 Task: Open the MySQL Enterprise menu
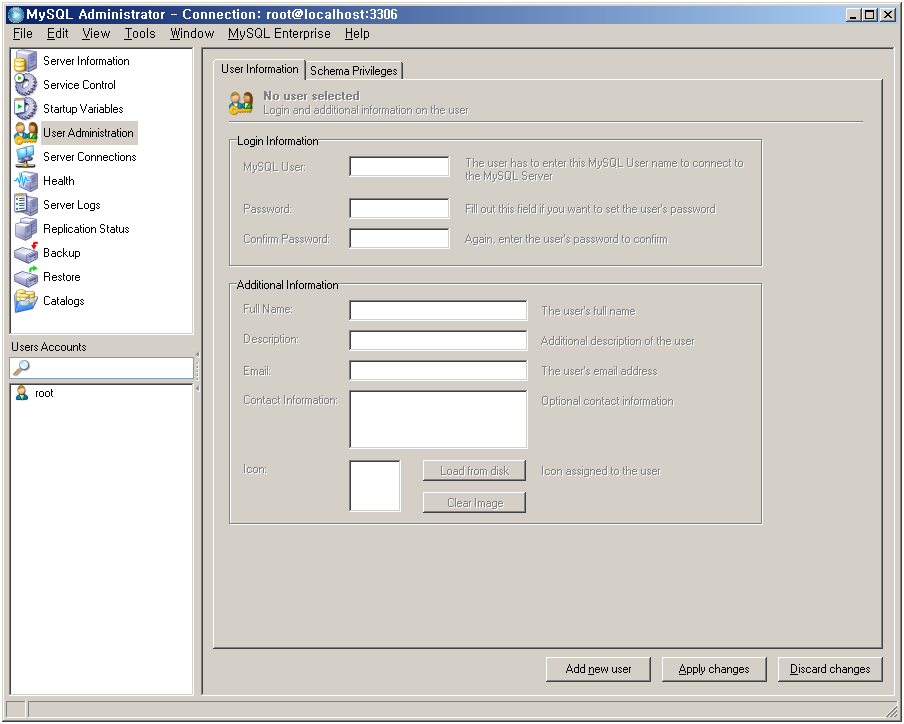[279, 33]
